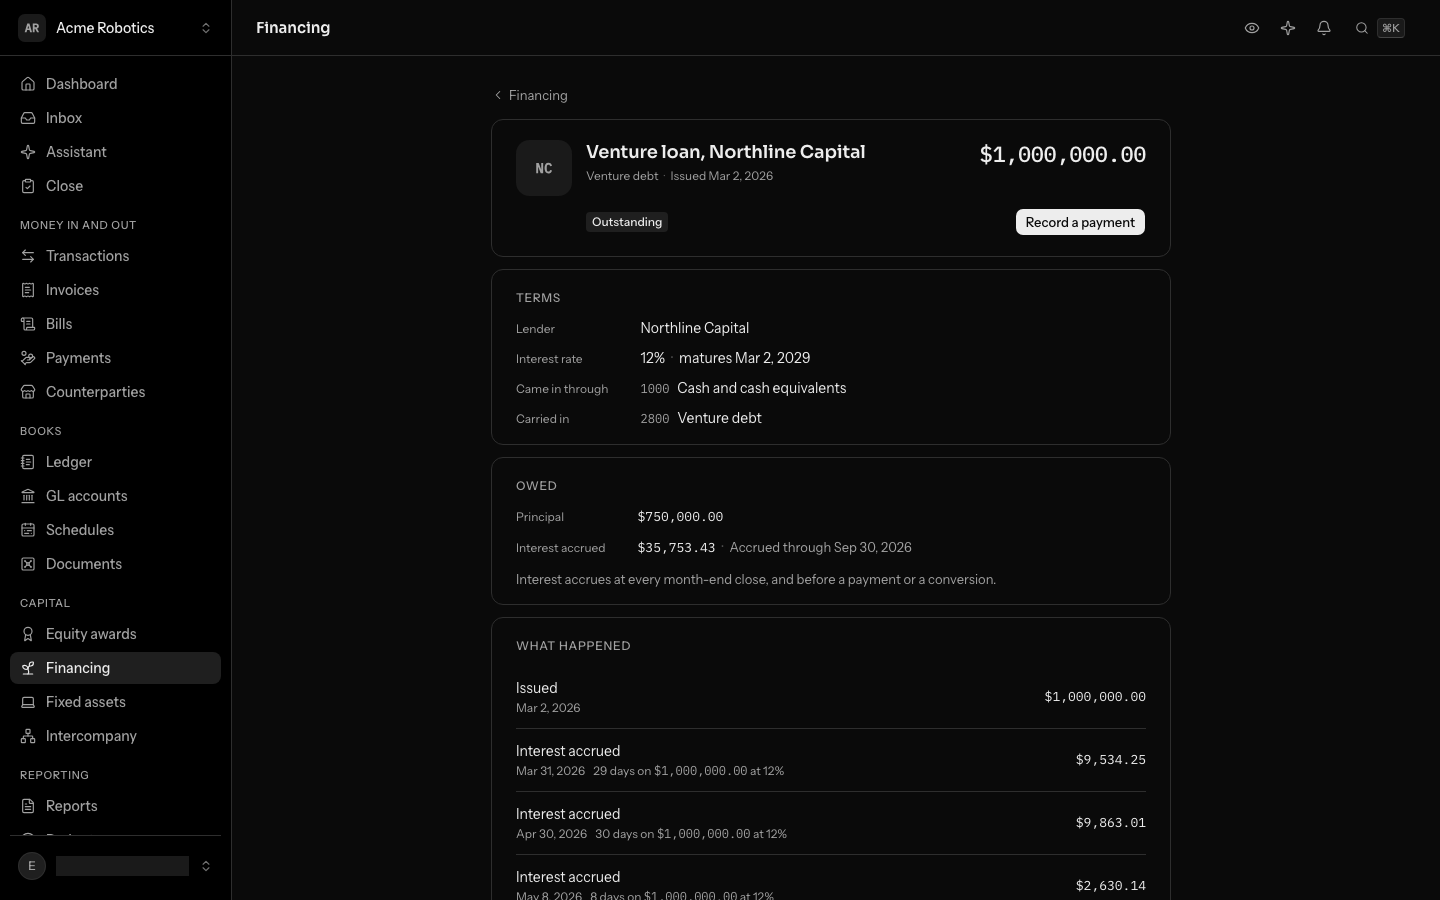Go back via Financing breadcrumb link
Screen dimensions: 1440x900
click(531, 95)
